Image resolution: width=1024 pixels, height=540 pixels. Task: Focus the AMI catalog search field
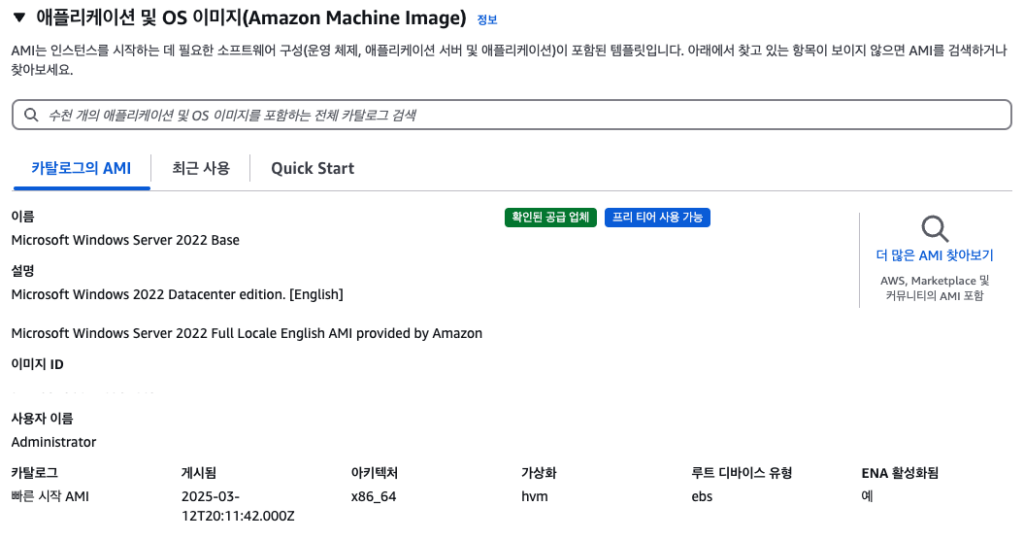512,115
